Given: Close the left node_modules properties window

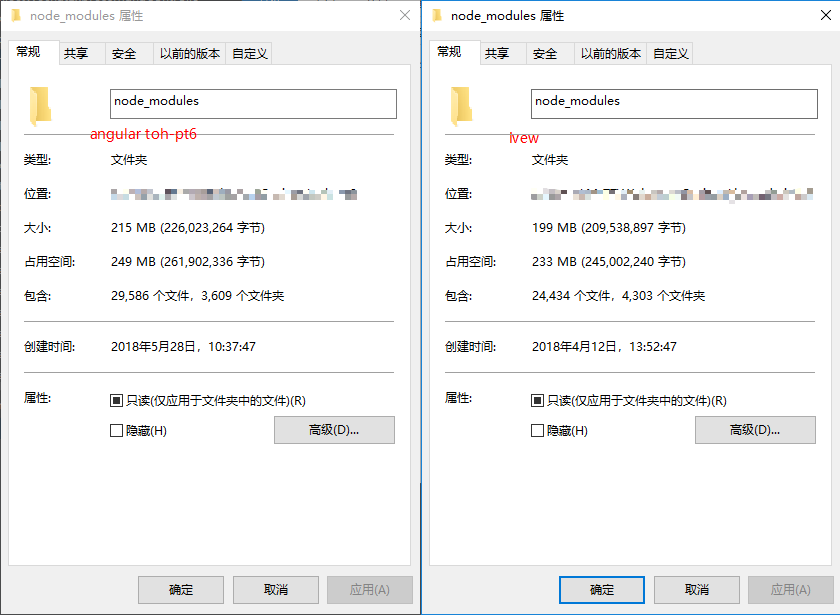Looking at the screenshot, I should (x=404, y=16).
